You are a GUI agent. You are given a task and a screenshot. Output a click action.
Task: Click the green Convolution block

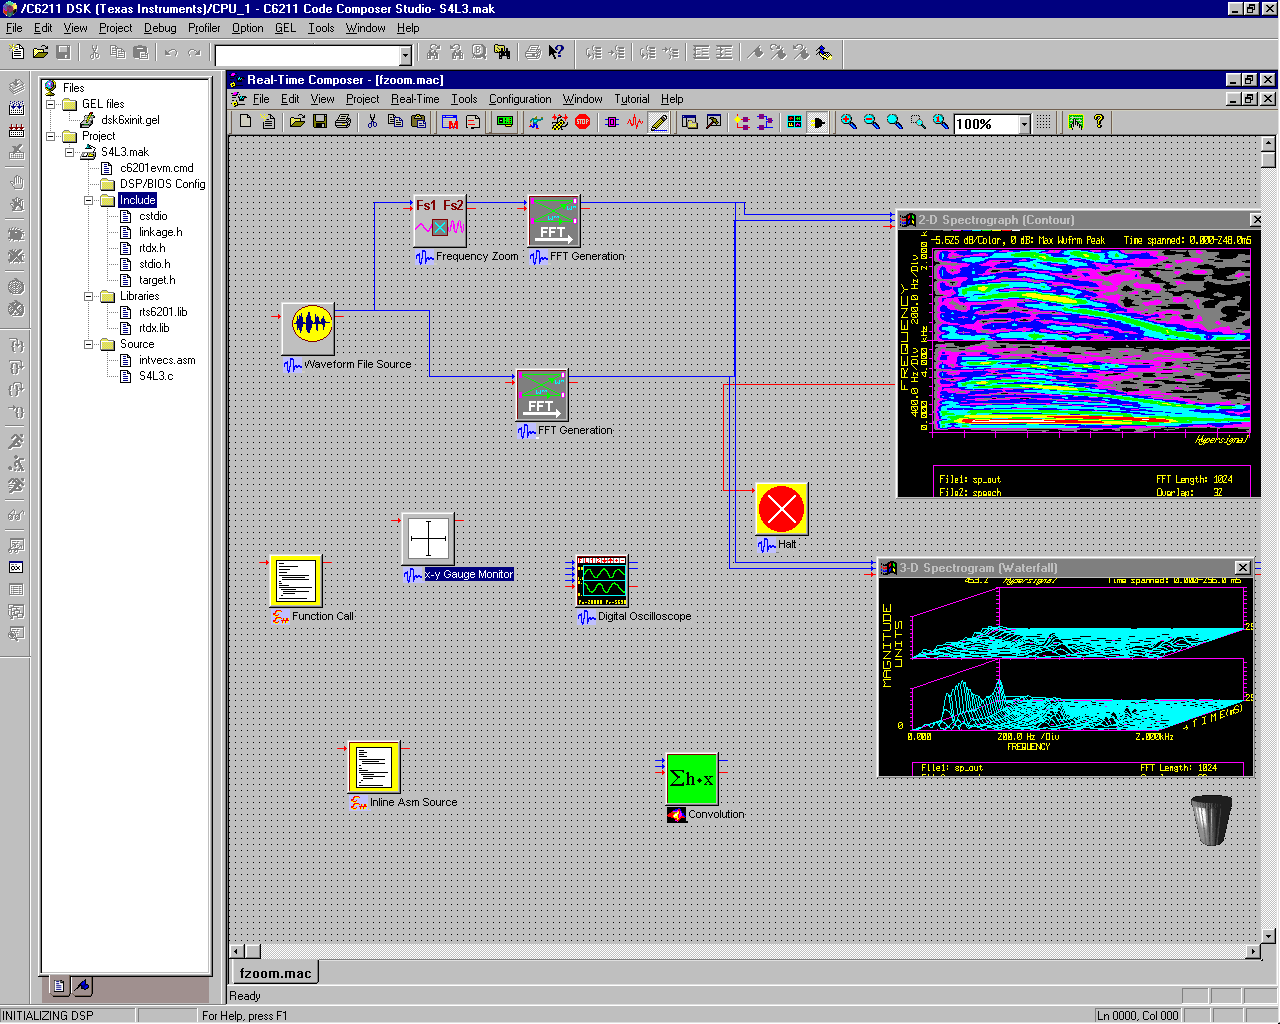(692, 779)
